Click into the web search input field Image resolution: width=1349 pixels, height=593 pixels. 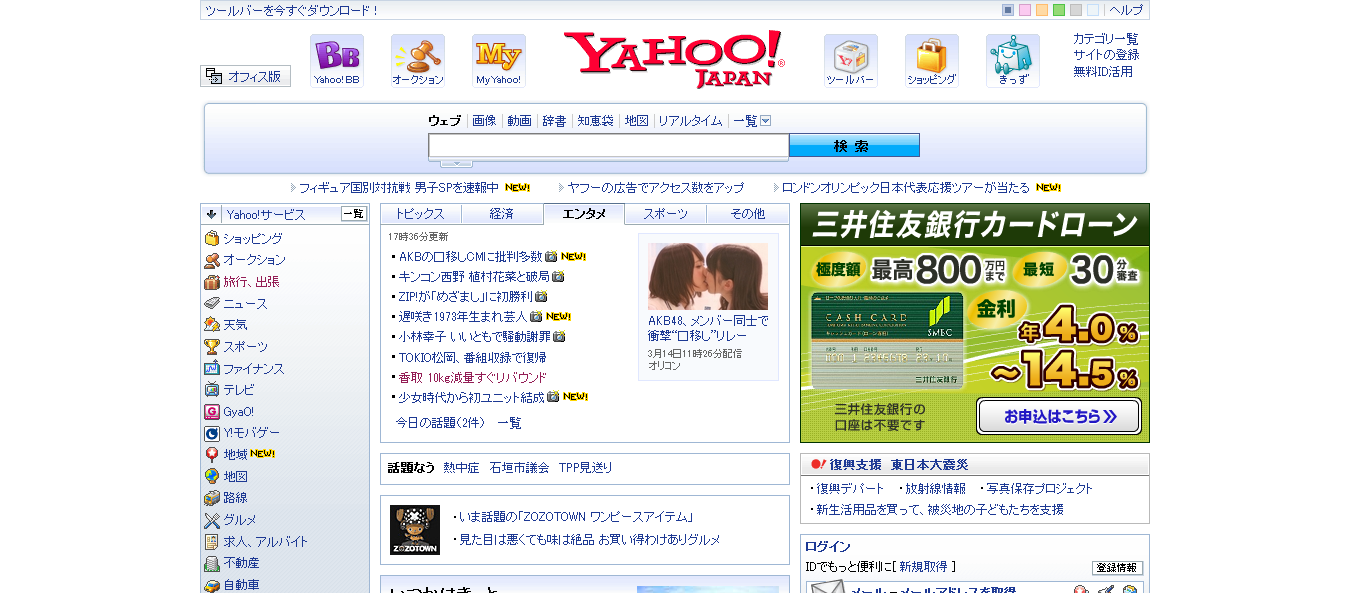[609, 146]
